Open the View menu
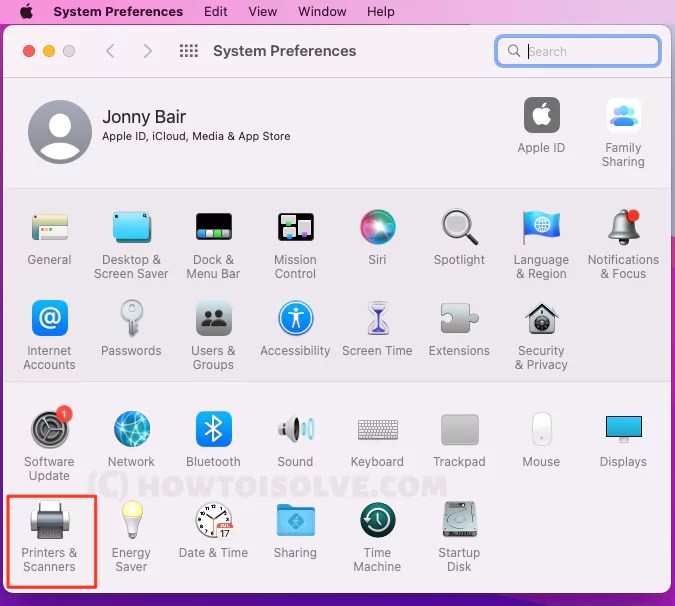Screen dimensions: 675x606 pyautogui.click(x=263, y=11)
